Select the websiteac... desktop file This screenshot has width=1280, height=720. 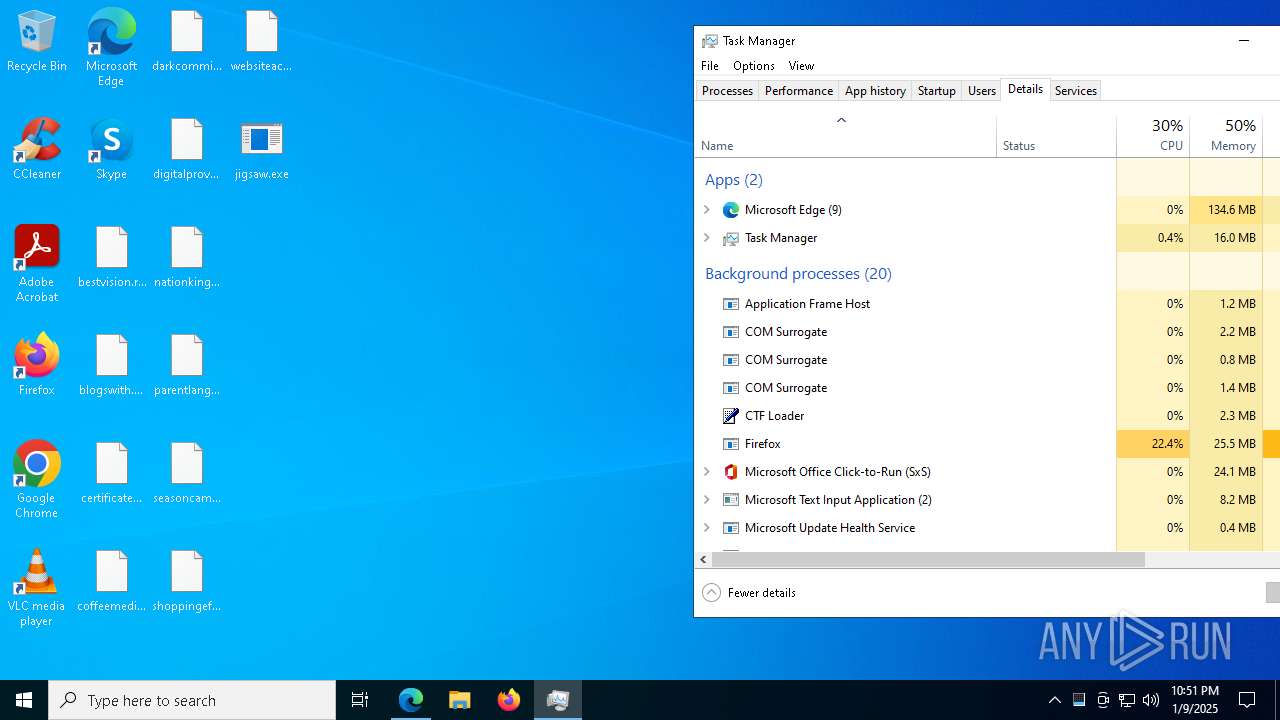click(x=261, y=42)
